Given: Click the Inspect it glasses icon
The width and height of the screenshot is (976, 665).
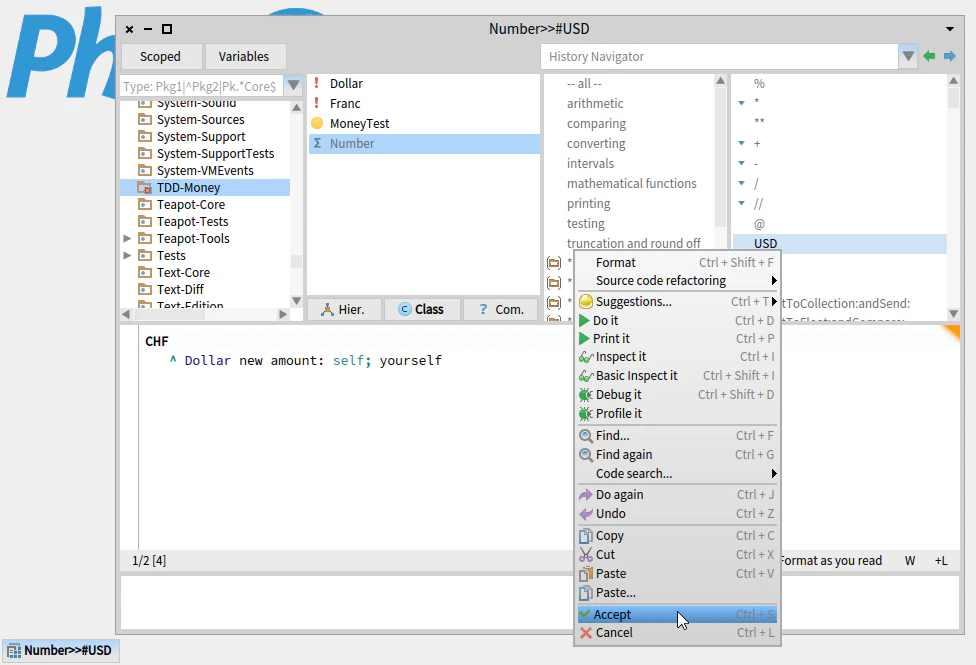Looking at the screenshot, I should (586, 357).
